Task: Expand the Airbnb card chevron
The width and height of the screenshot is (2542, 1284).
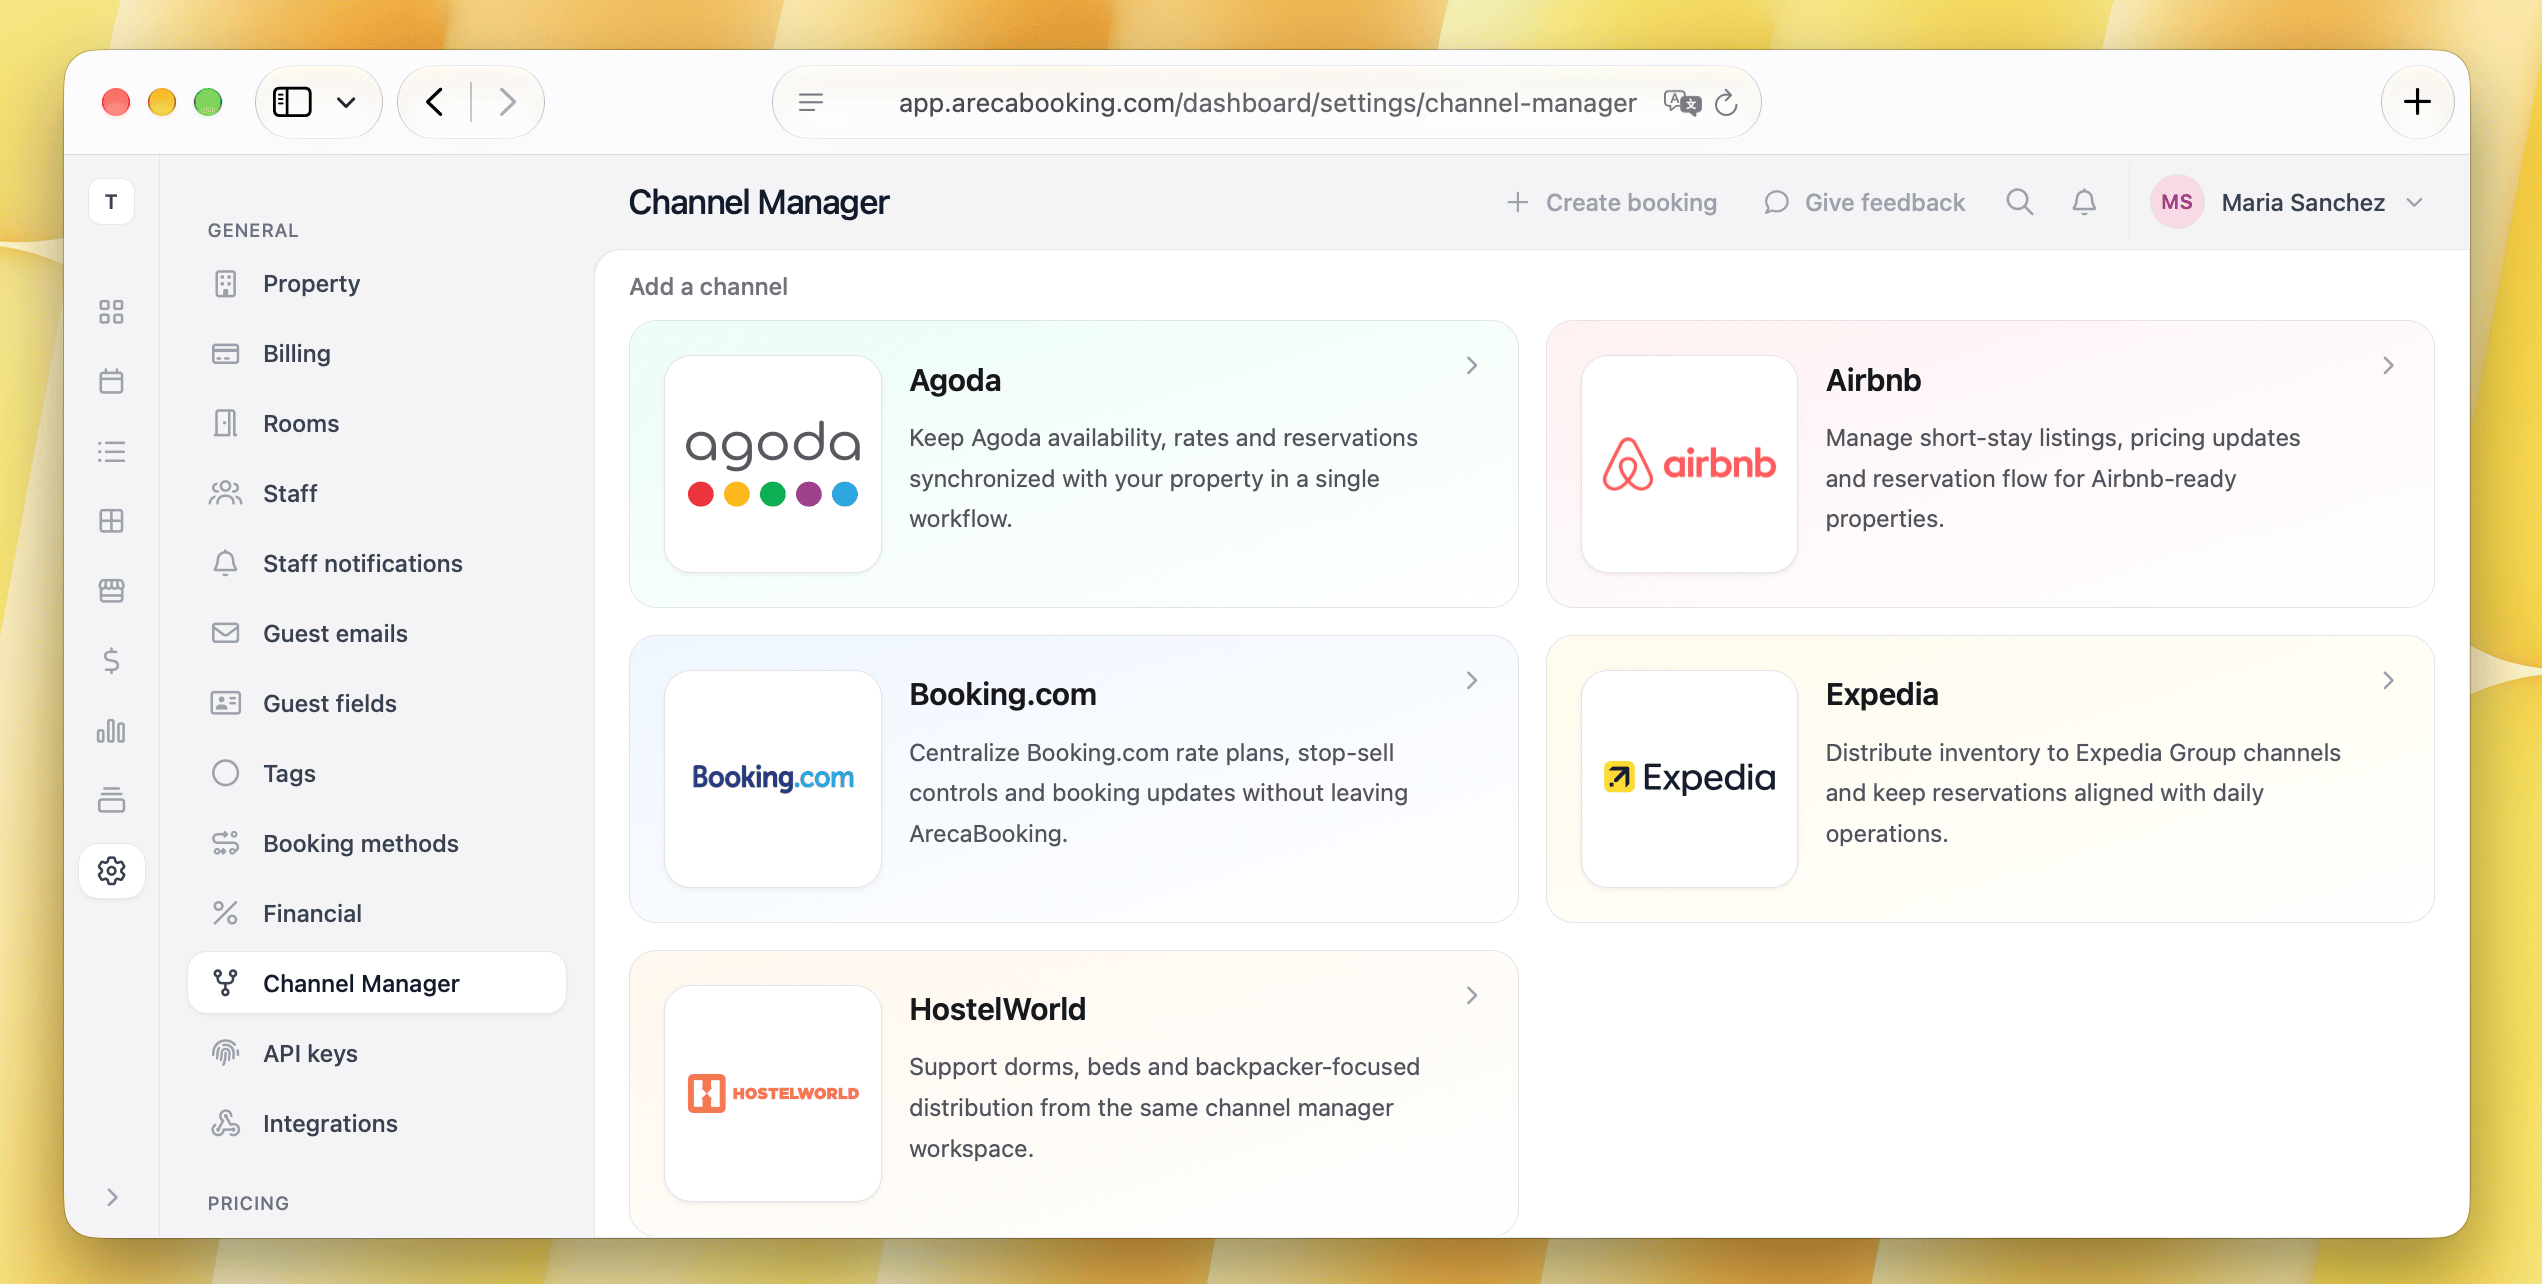Action: 2388,366
